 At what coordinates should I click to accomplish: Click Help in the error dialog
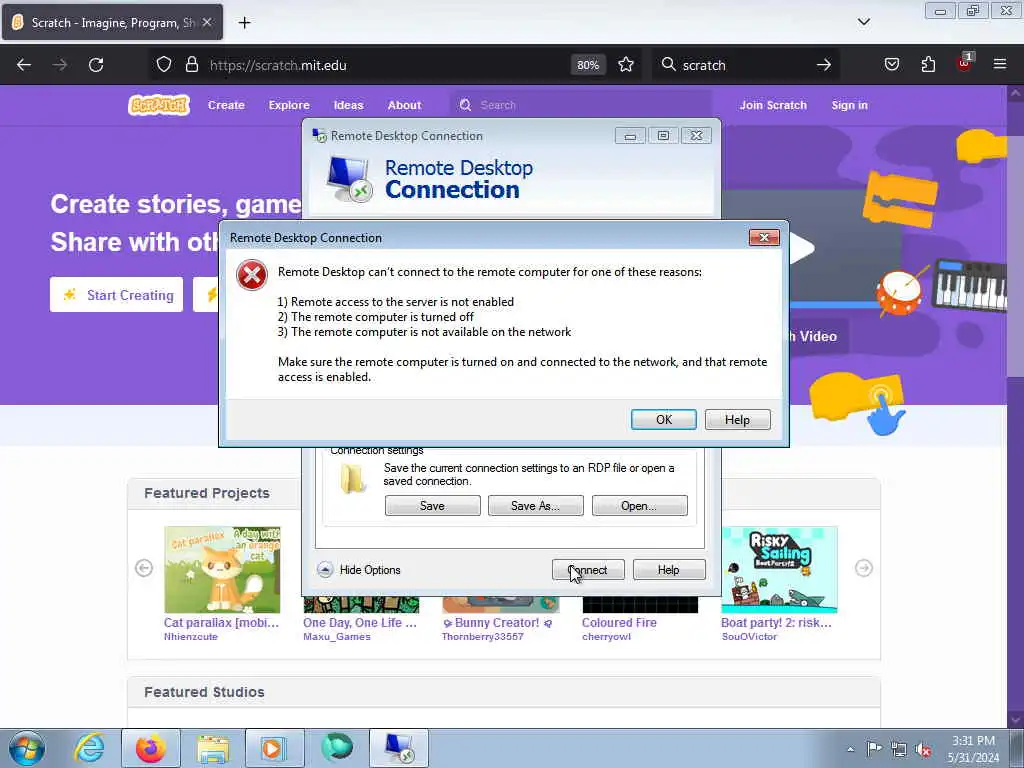pos(737,419)
